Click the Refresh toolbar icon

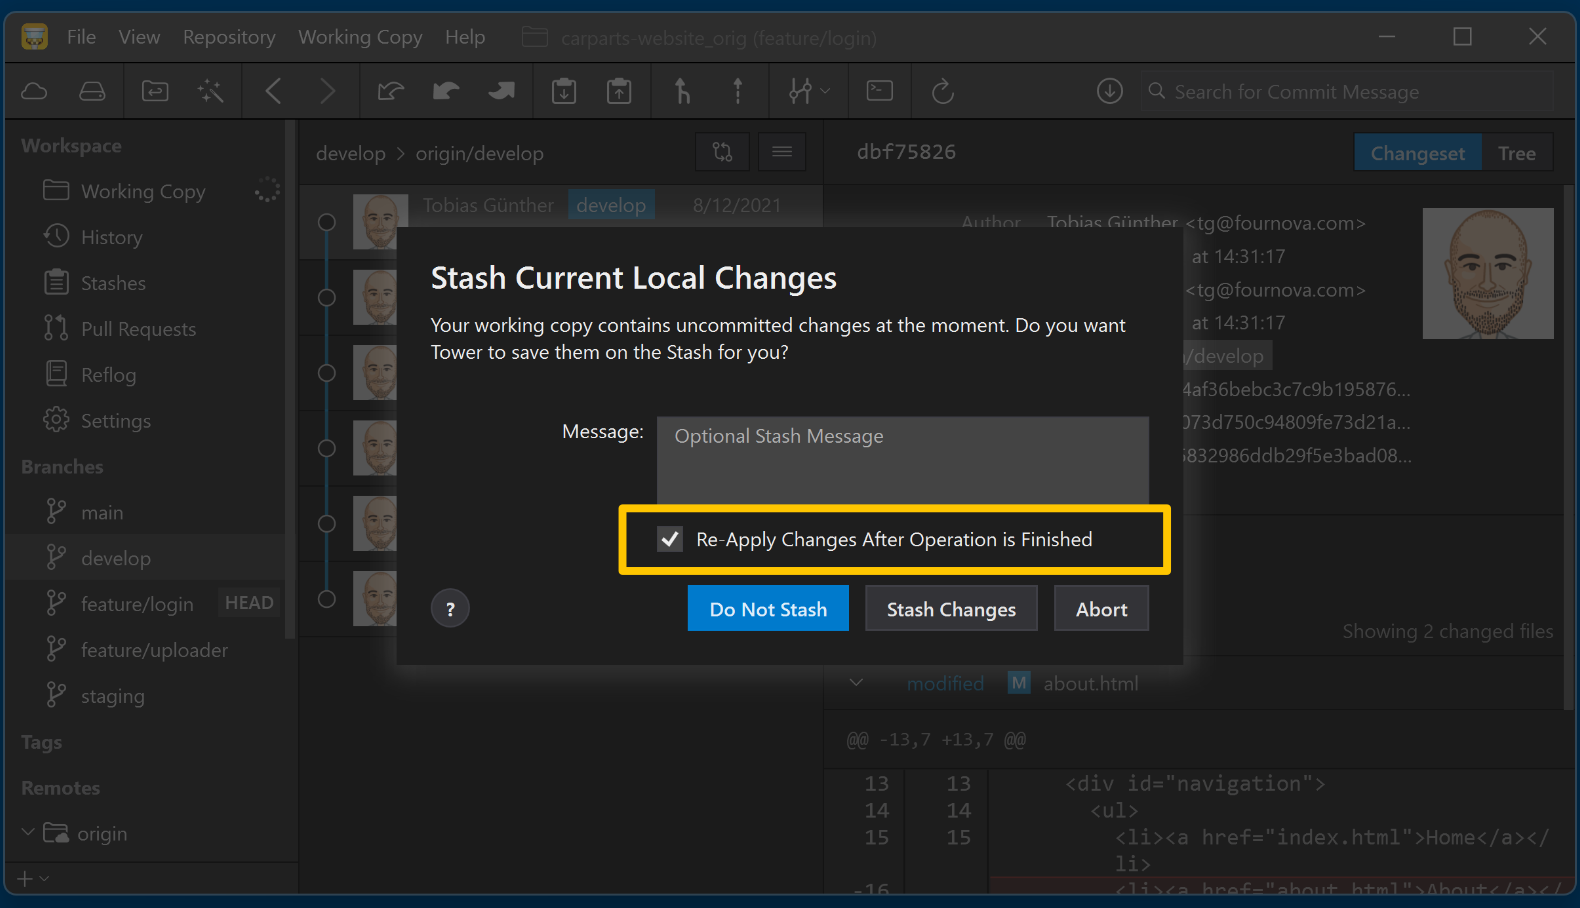pyautogui.click(x=942, y=92)
